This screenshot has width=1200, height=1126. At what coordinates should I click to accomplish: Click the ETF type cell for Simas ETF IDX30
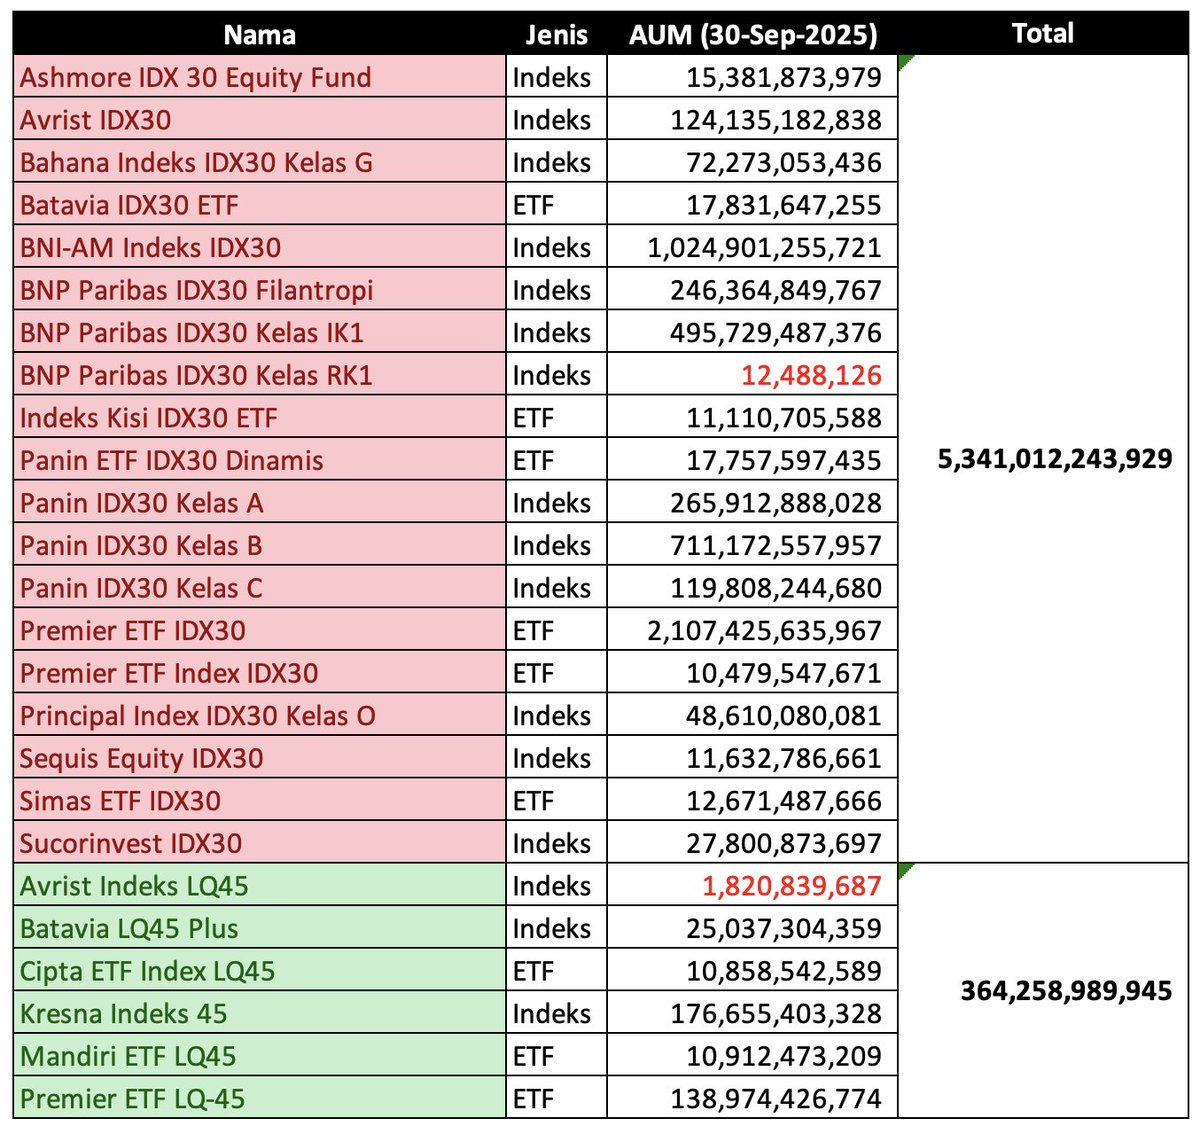pyautogui.click(x=556, y=801)
